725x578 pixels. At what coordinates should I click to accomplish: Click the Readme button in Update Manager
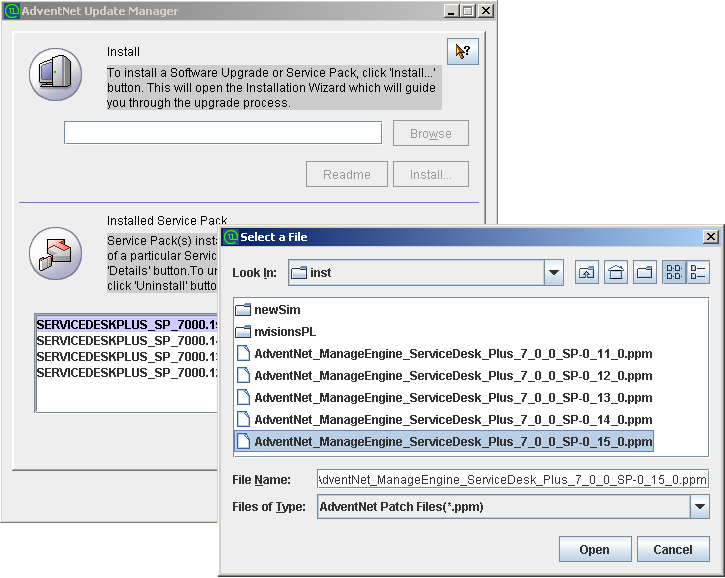coord(347,174)
